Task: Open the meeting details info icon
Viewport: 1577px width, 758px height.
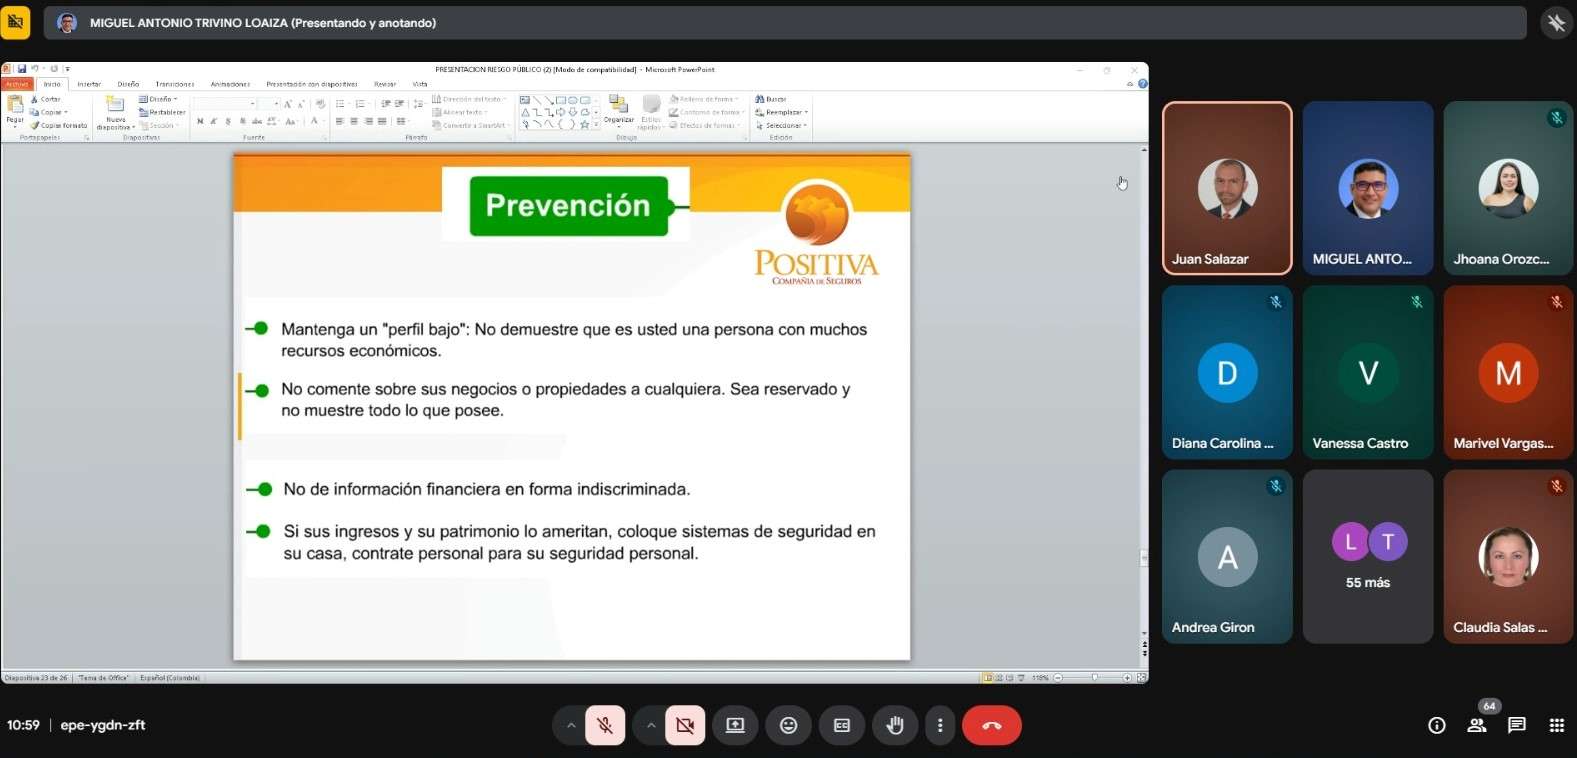Action: coord(1437,726)
